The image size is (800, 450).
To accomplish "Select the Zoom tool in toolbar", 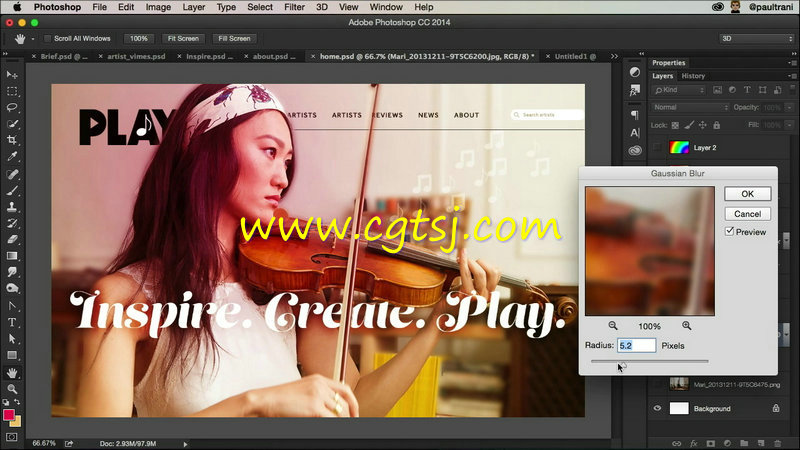I will [12, 389].
